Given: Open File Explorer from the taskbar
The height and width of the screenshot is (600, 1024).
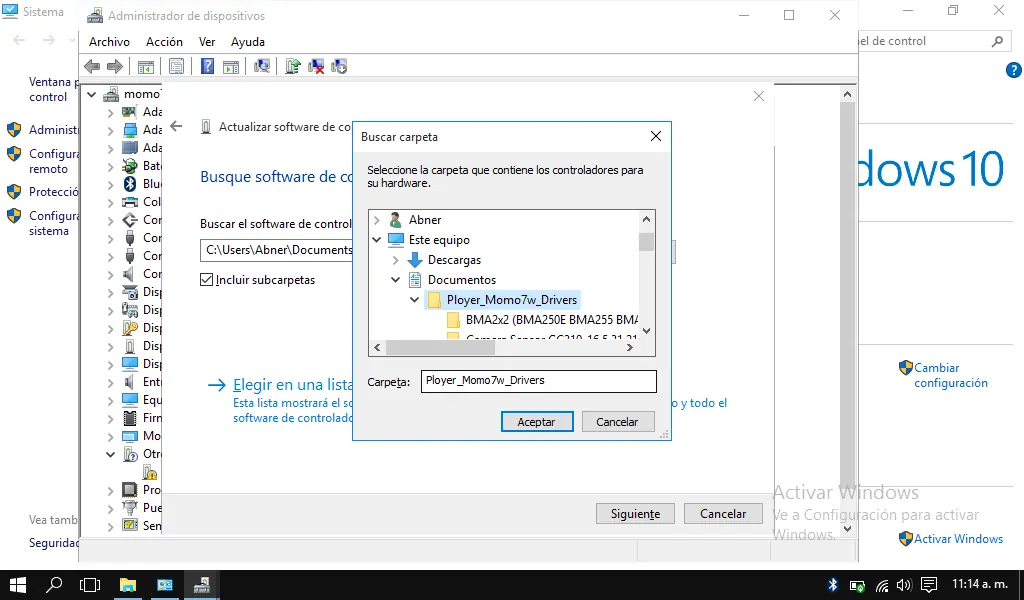Looking at the screenshot, I should click(127, 584).
